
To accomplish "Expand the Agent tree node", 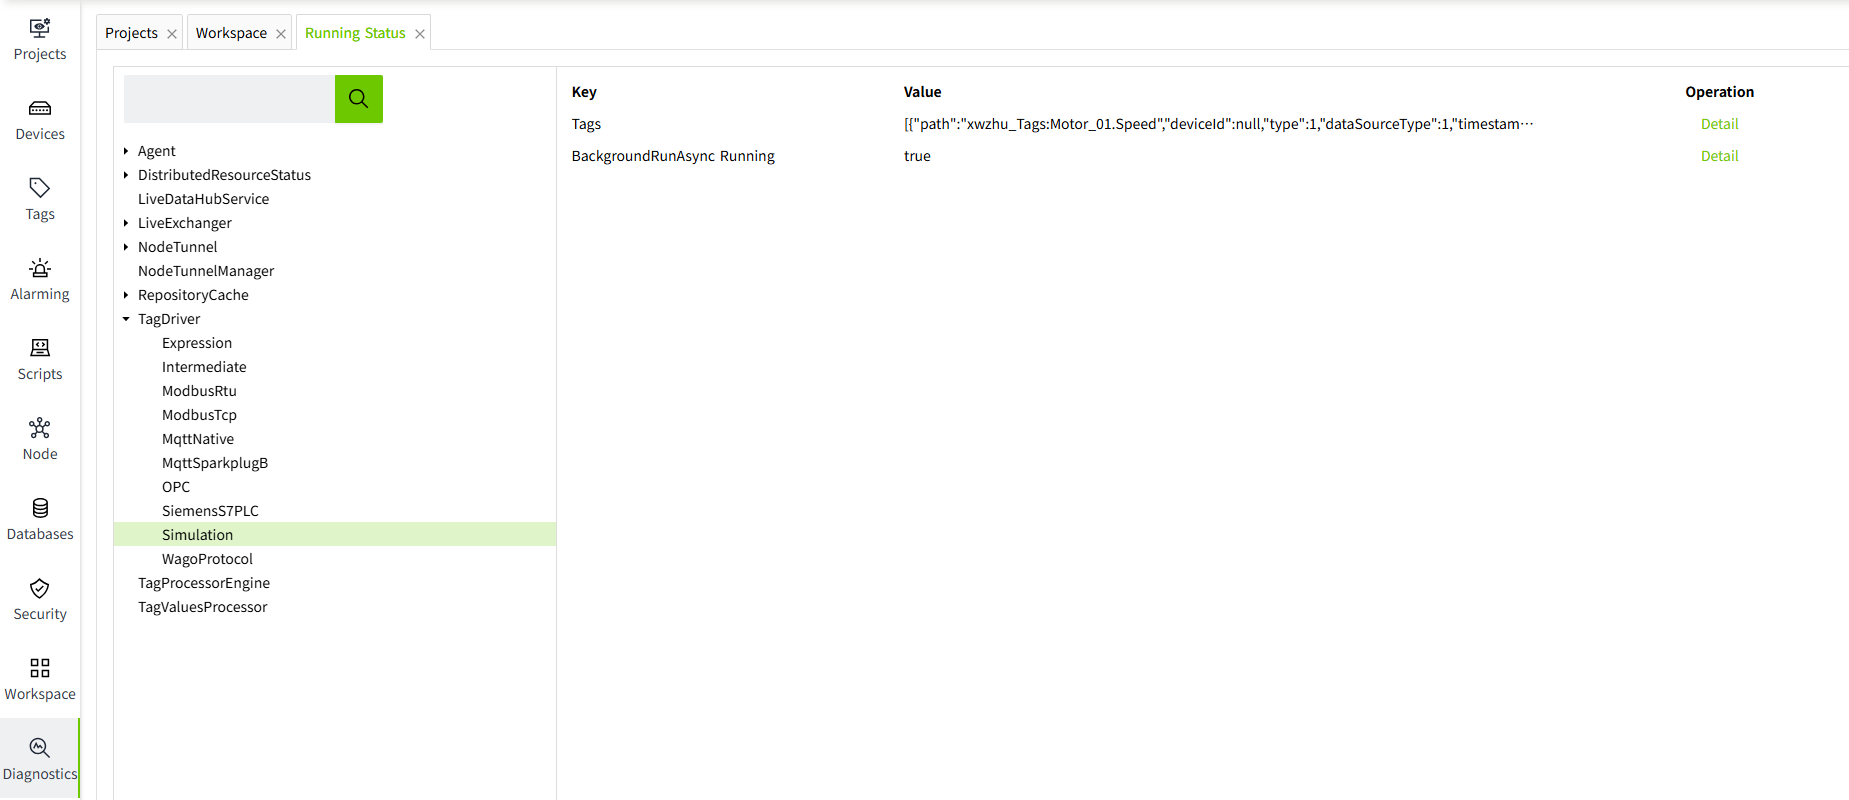I will point(126,151).
